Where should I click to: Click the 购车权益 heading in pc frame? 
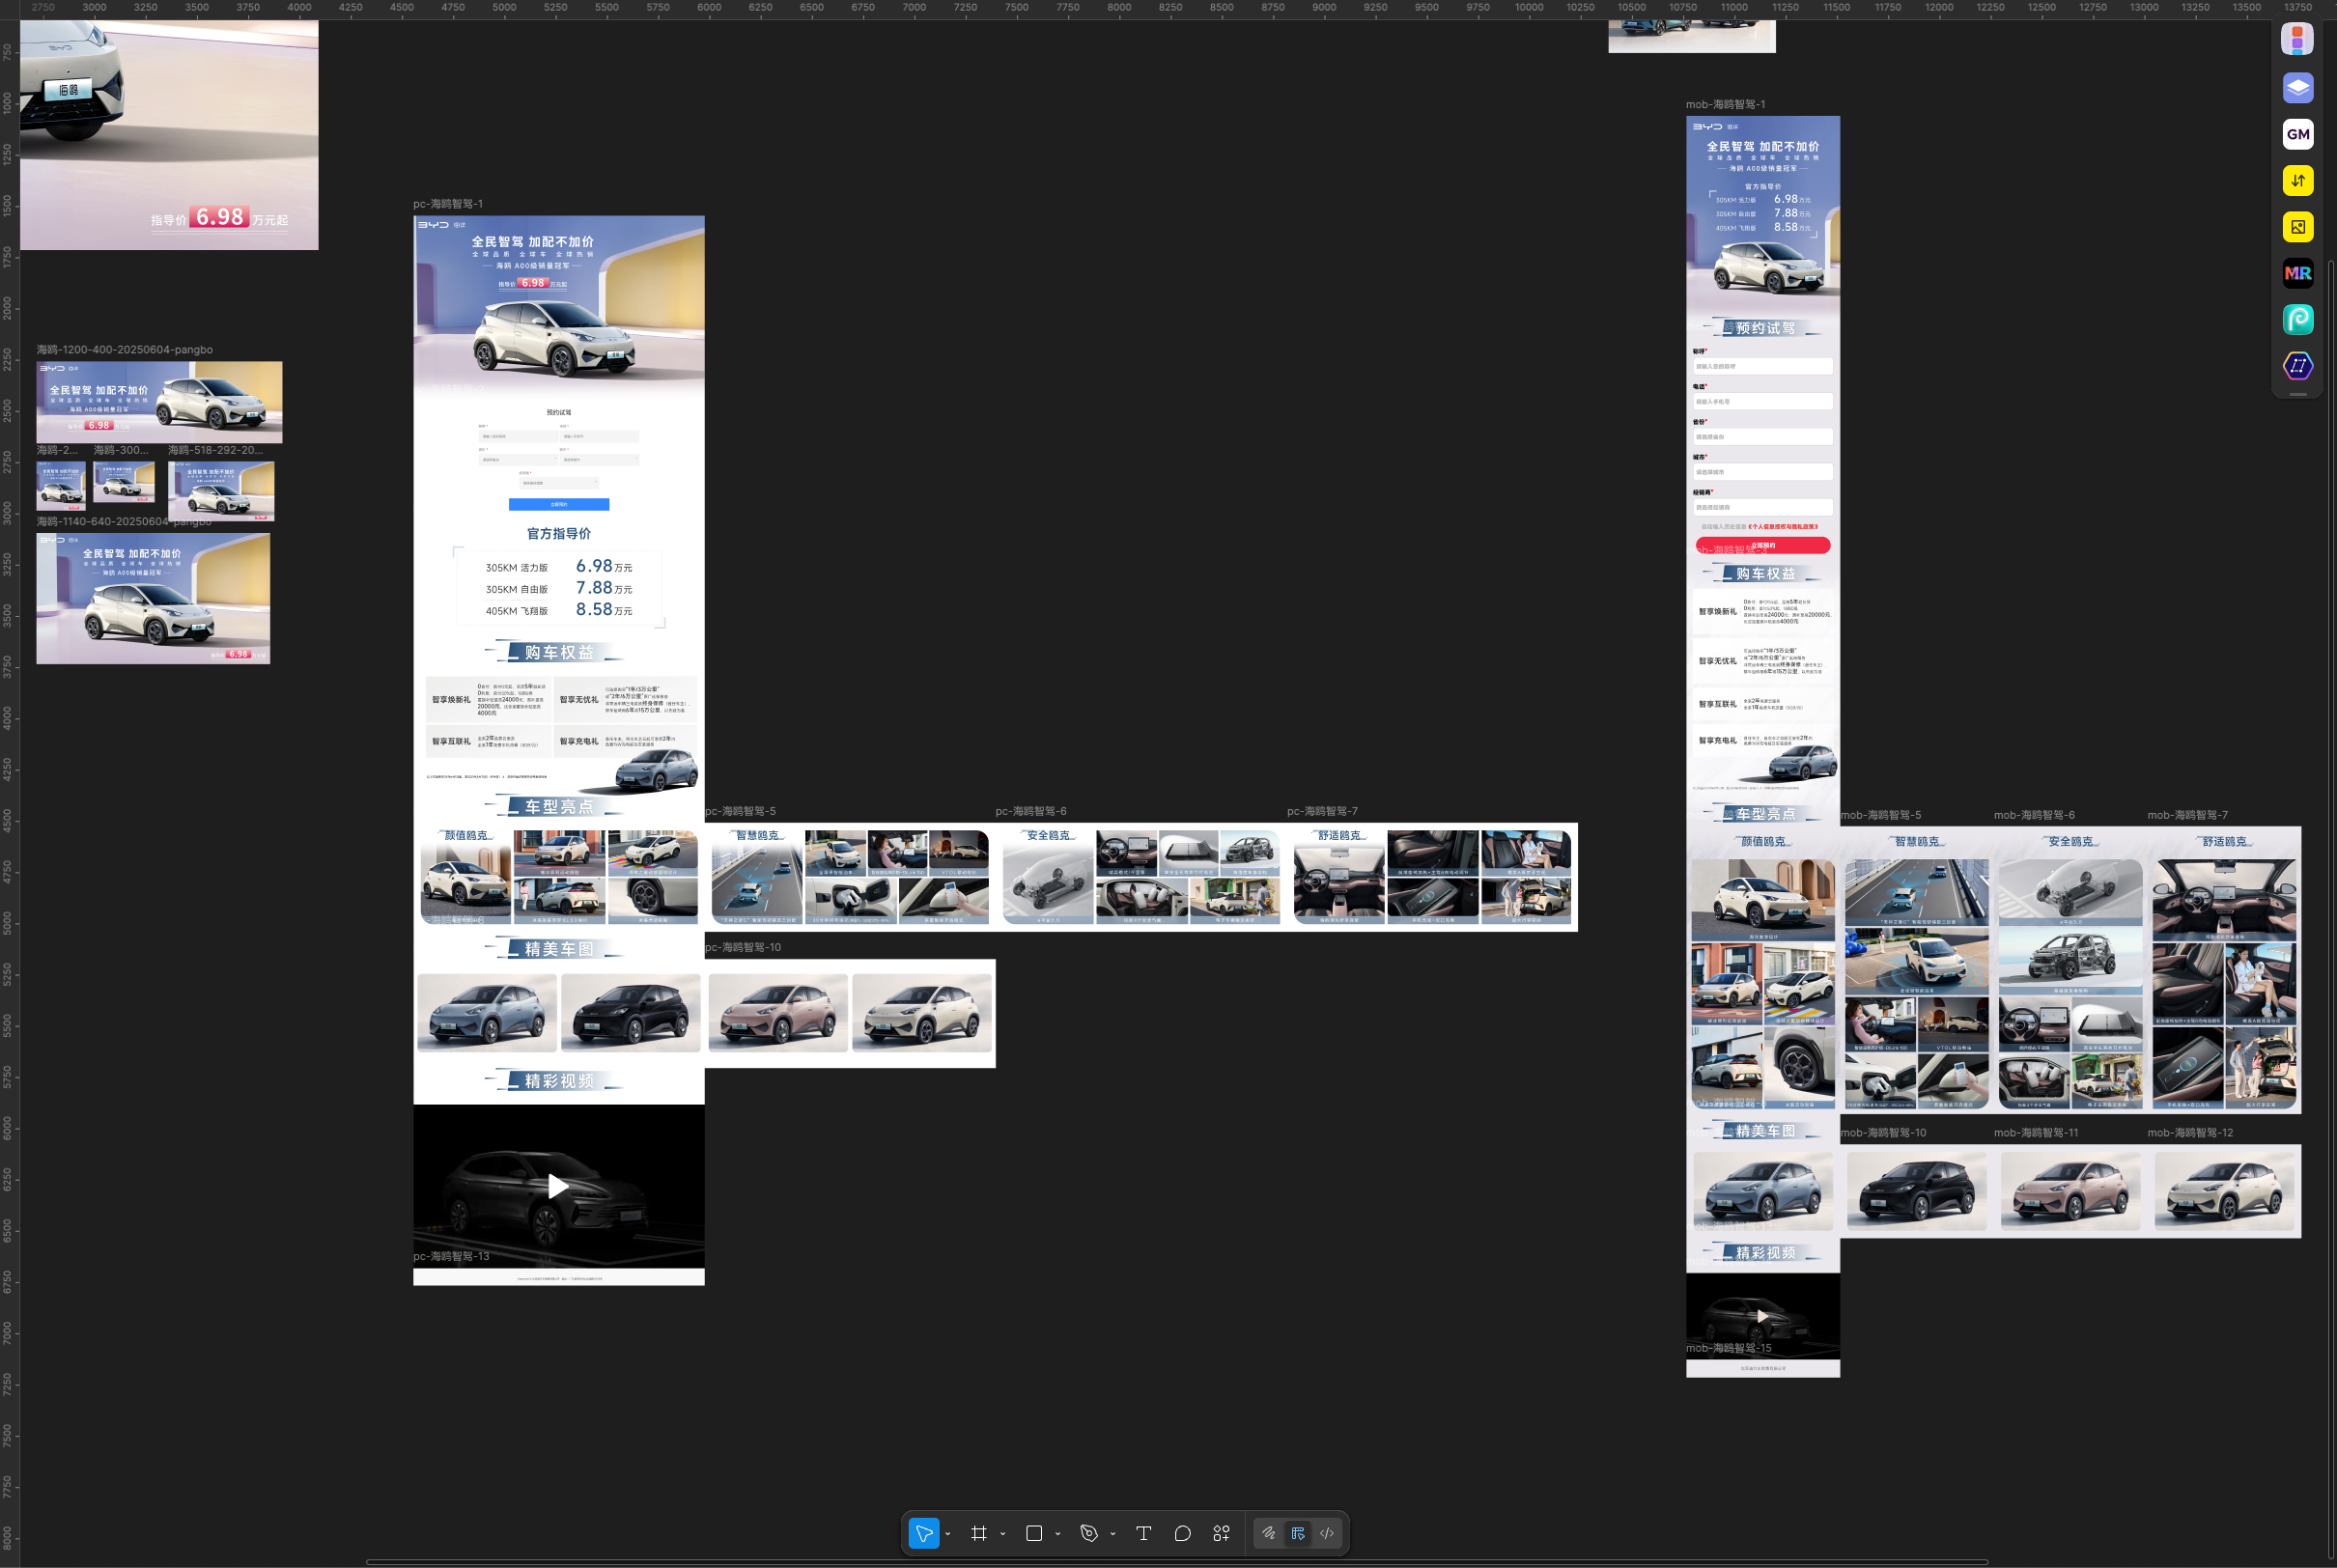558,652
